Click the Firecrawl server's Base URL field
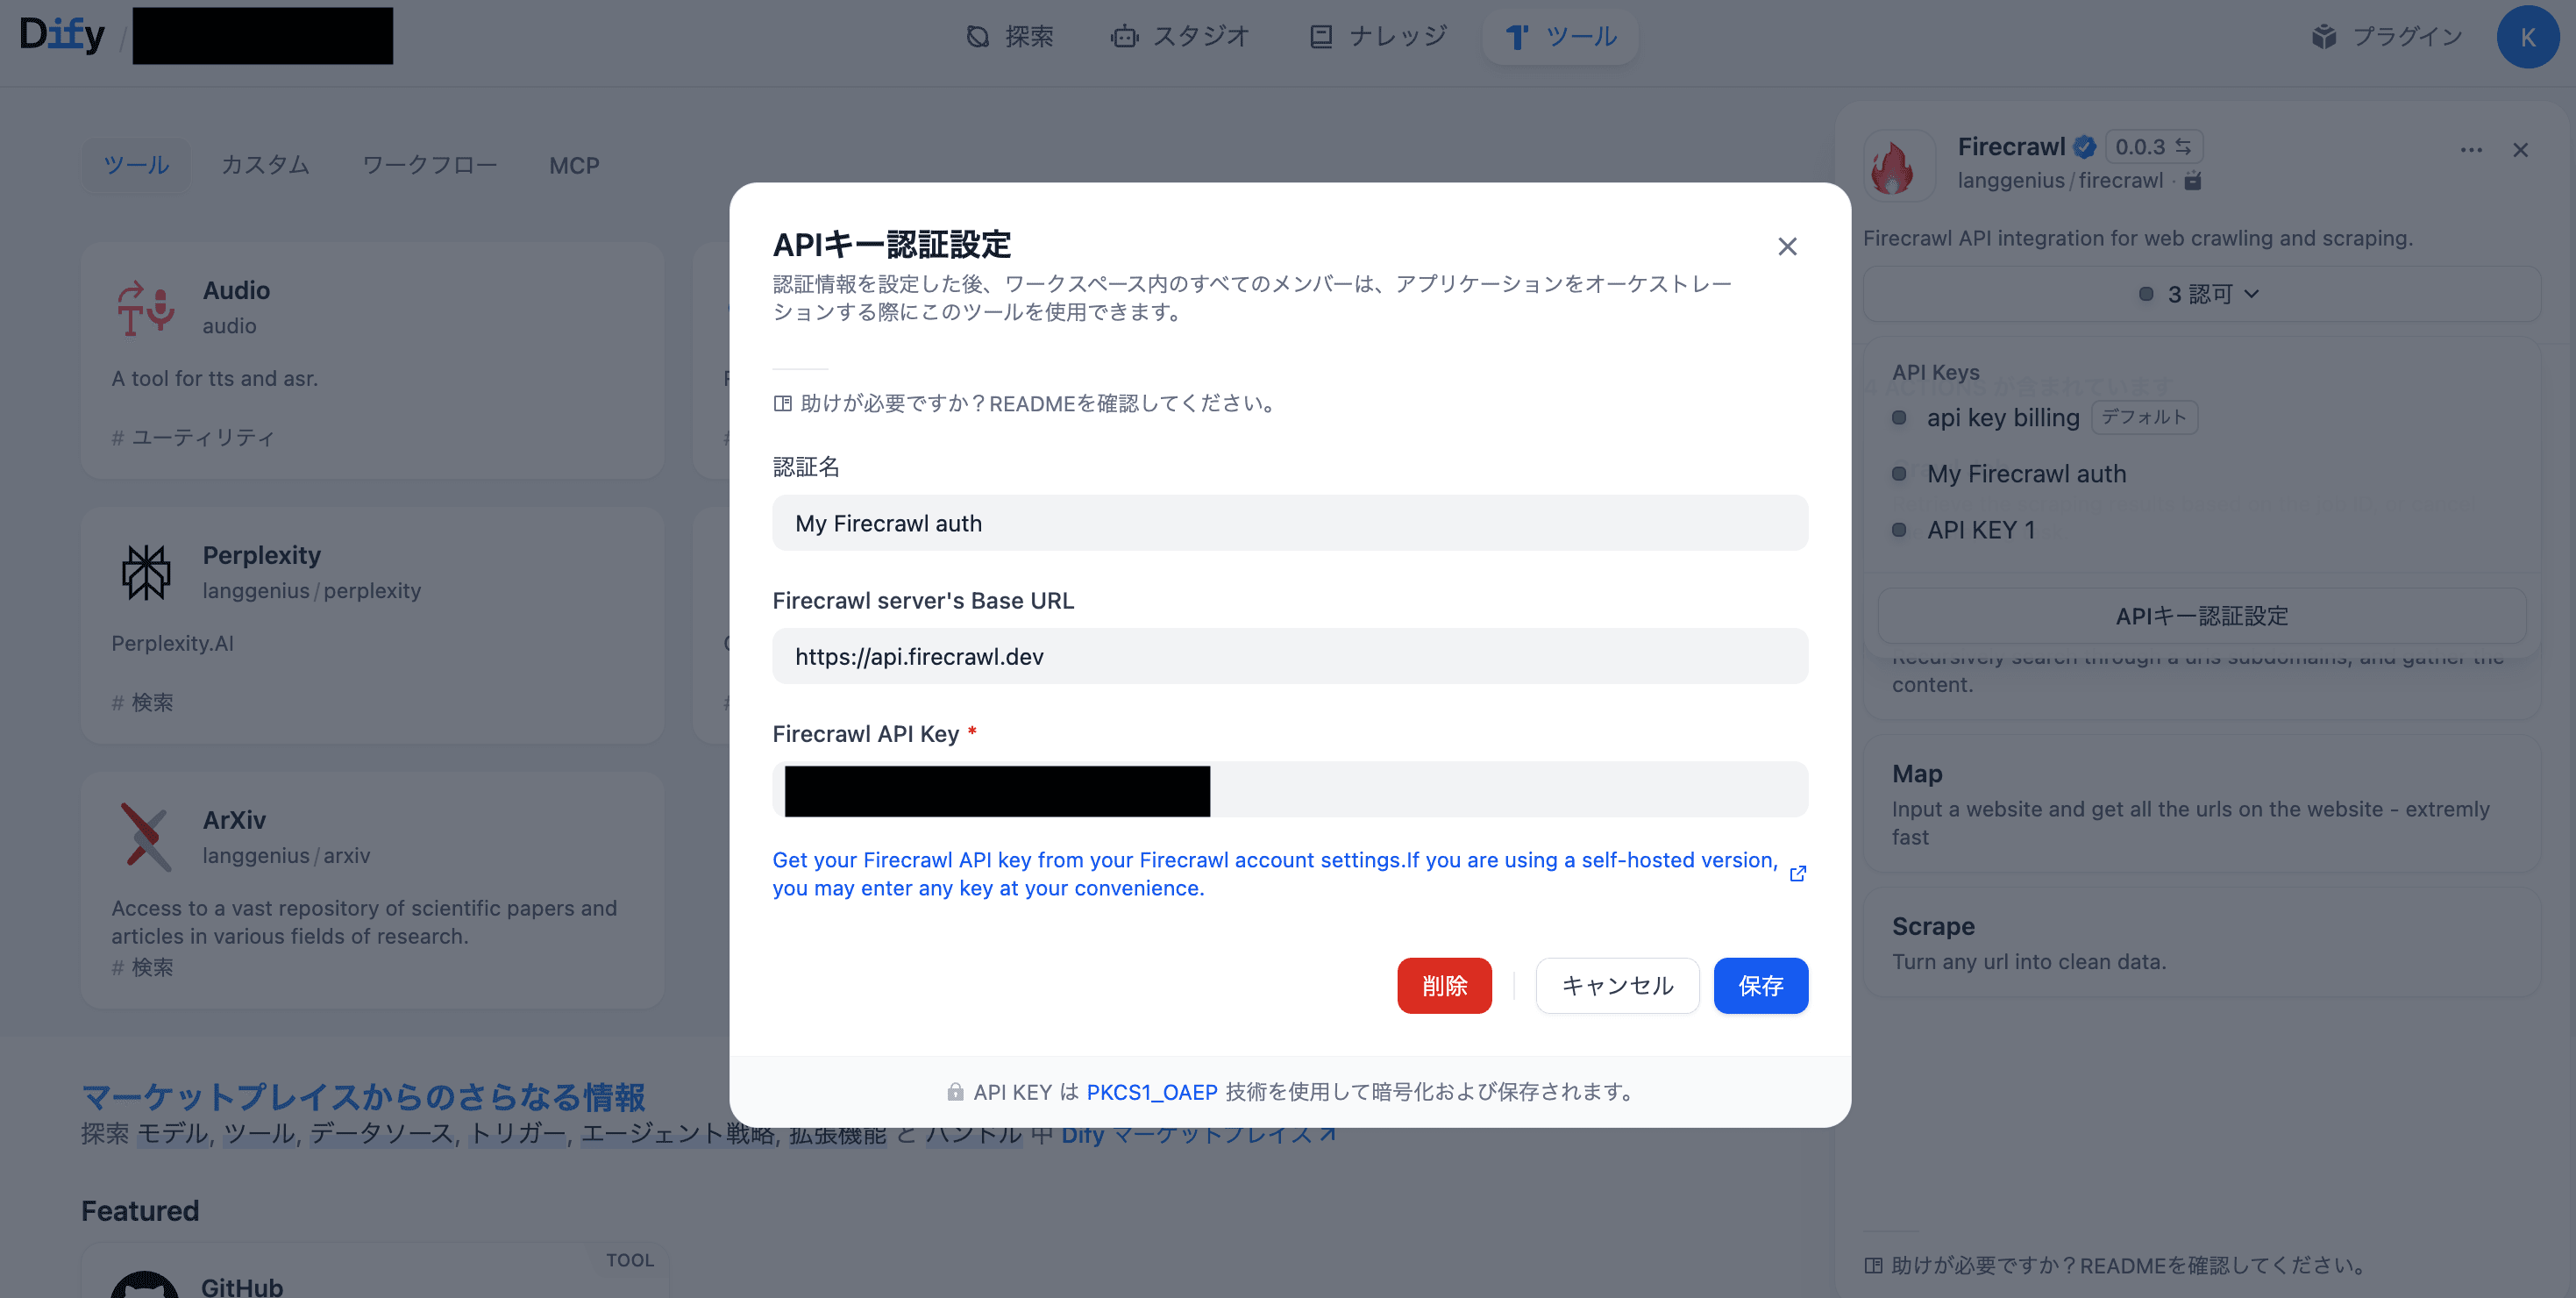 pyautogui.click(x=1289, y=656)
